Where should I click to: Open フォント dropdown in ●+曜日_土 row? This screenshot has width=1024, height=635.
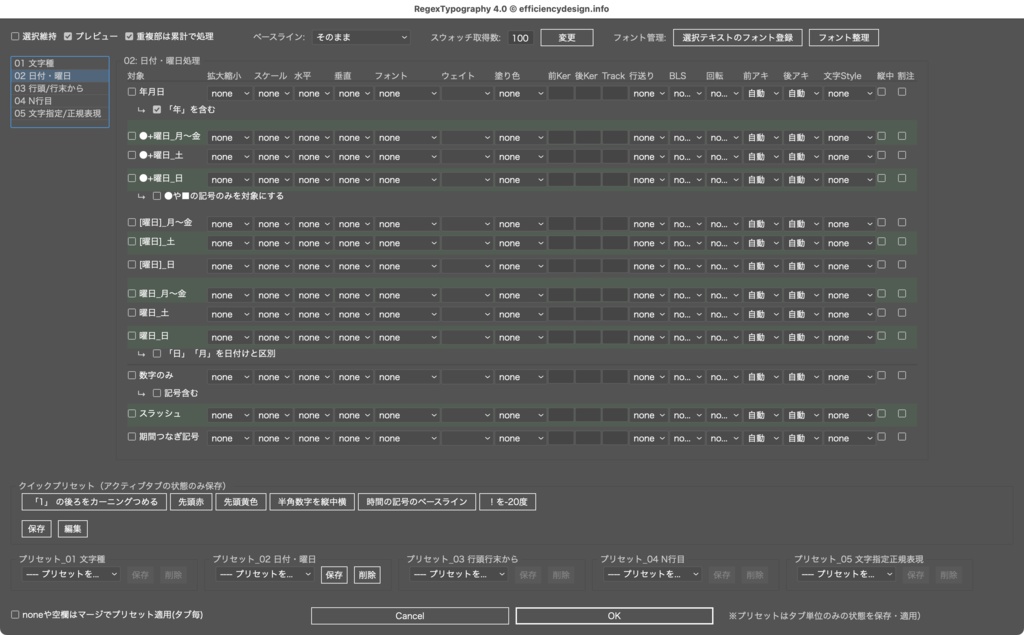pyautogui.click(x=406, y=157)
